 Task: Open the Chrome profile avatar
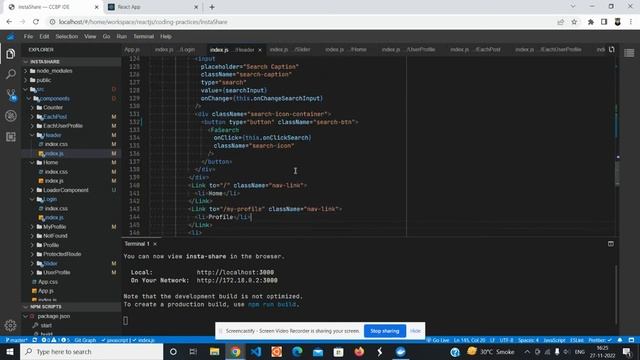tap(618, 22)
